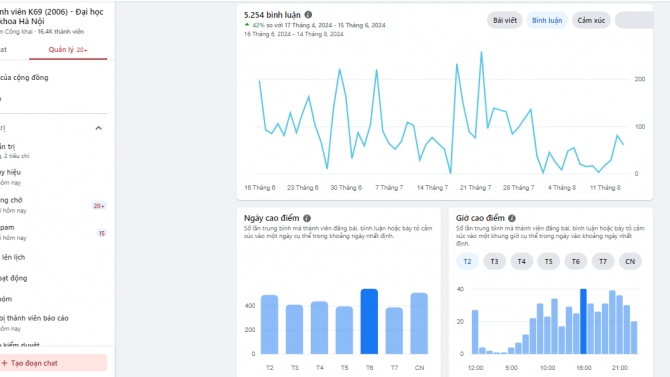Viewport: 670px width, 377px height.
Task: Click the '16 Tháng 6, 2024 - 14 Tháng 8, 2024' date range
Action: point(294,34)
